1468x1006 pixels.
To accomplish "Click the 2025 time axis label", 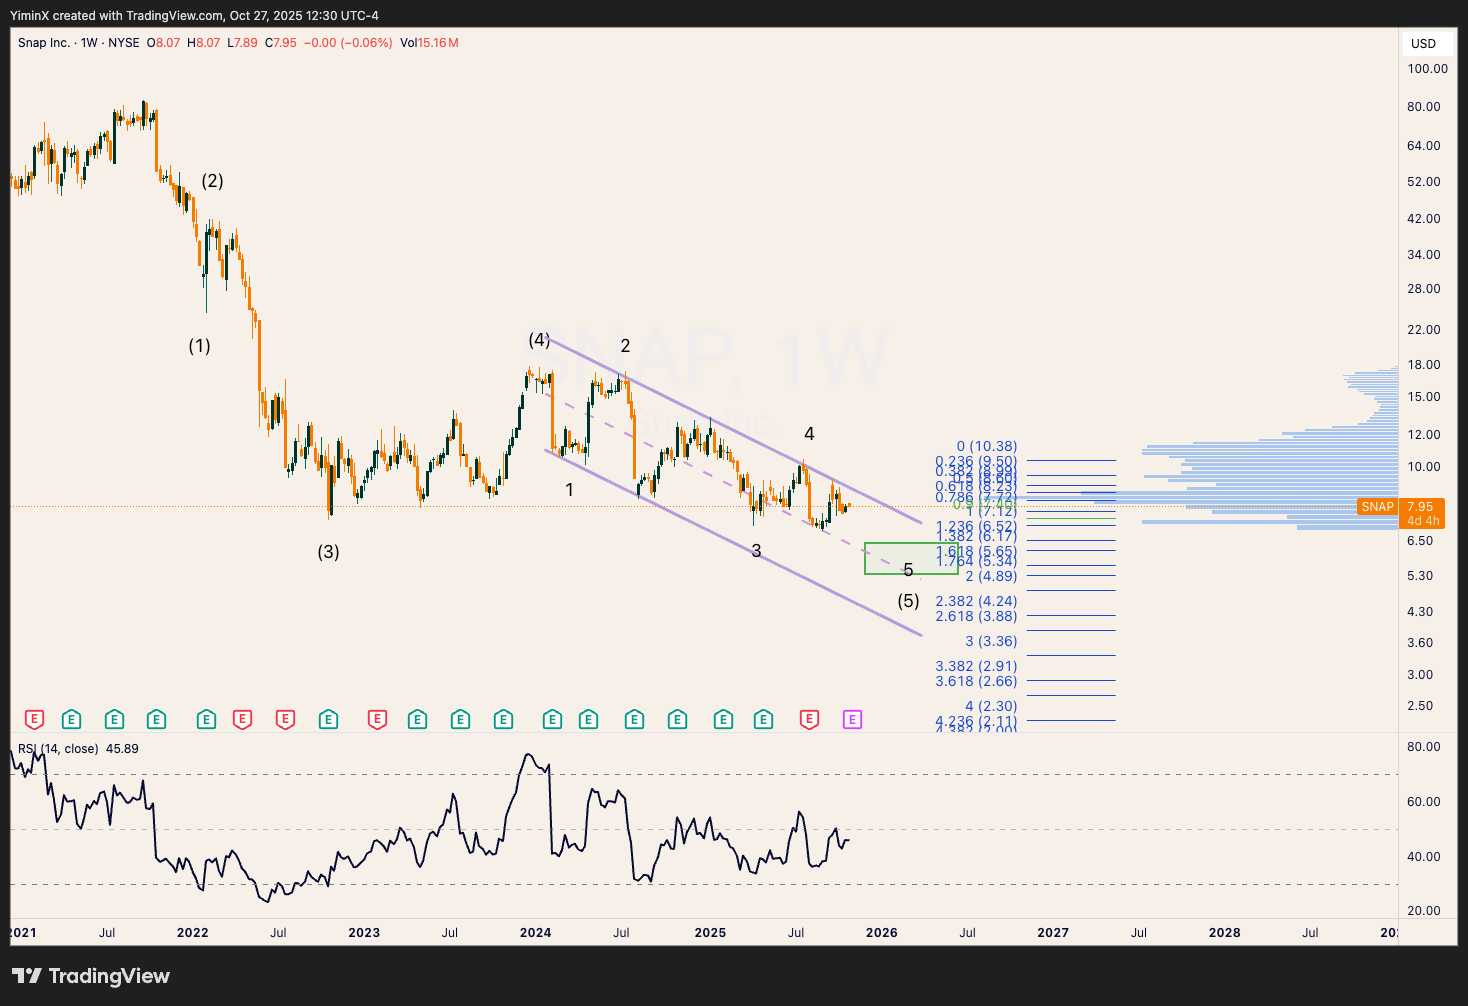I will pos(710,933).
